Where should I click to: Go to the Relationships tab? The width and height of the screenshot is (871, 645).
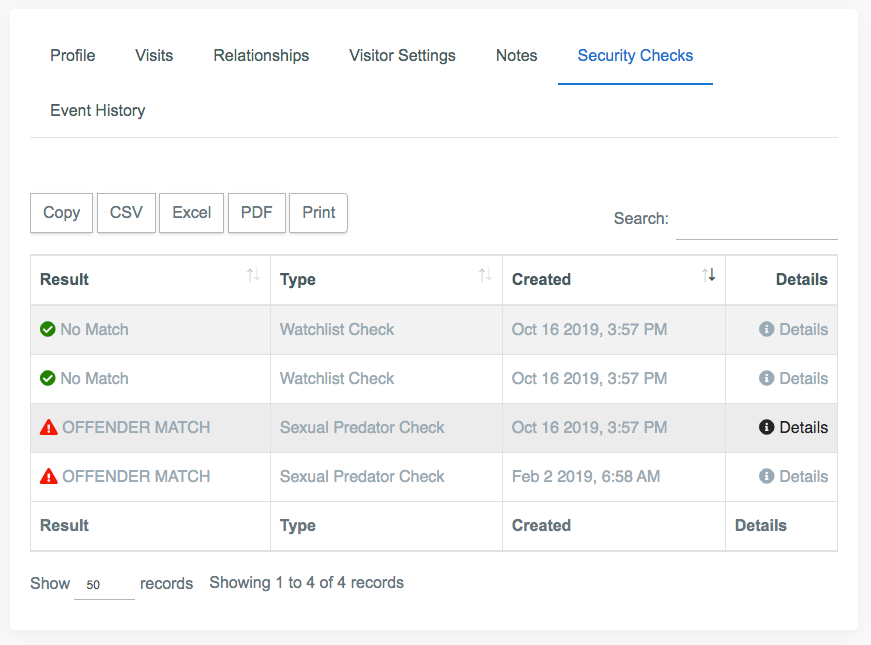point(261,56)
